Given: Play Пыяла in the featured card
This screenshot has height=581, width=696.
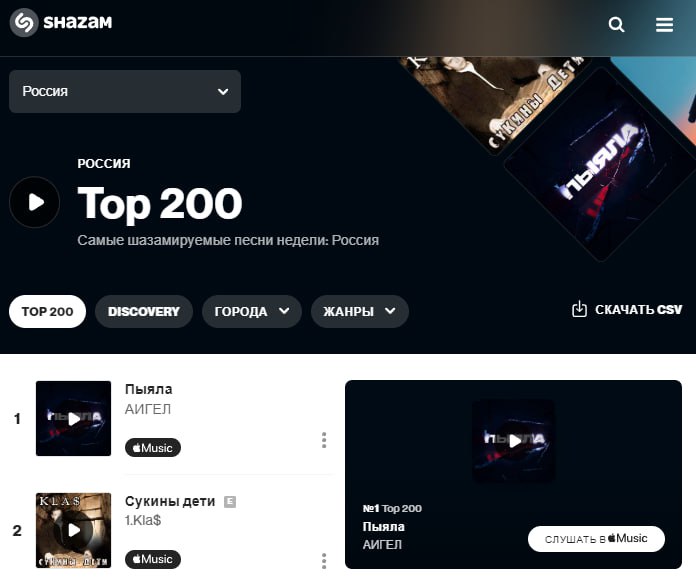Looking at the screenshot, I should (x=514, y=441).
